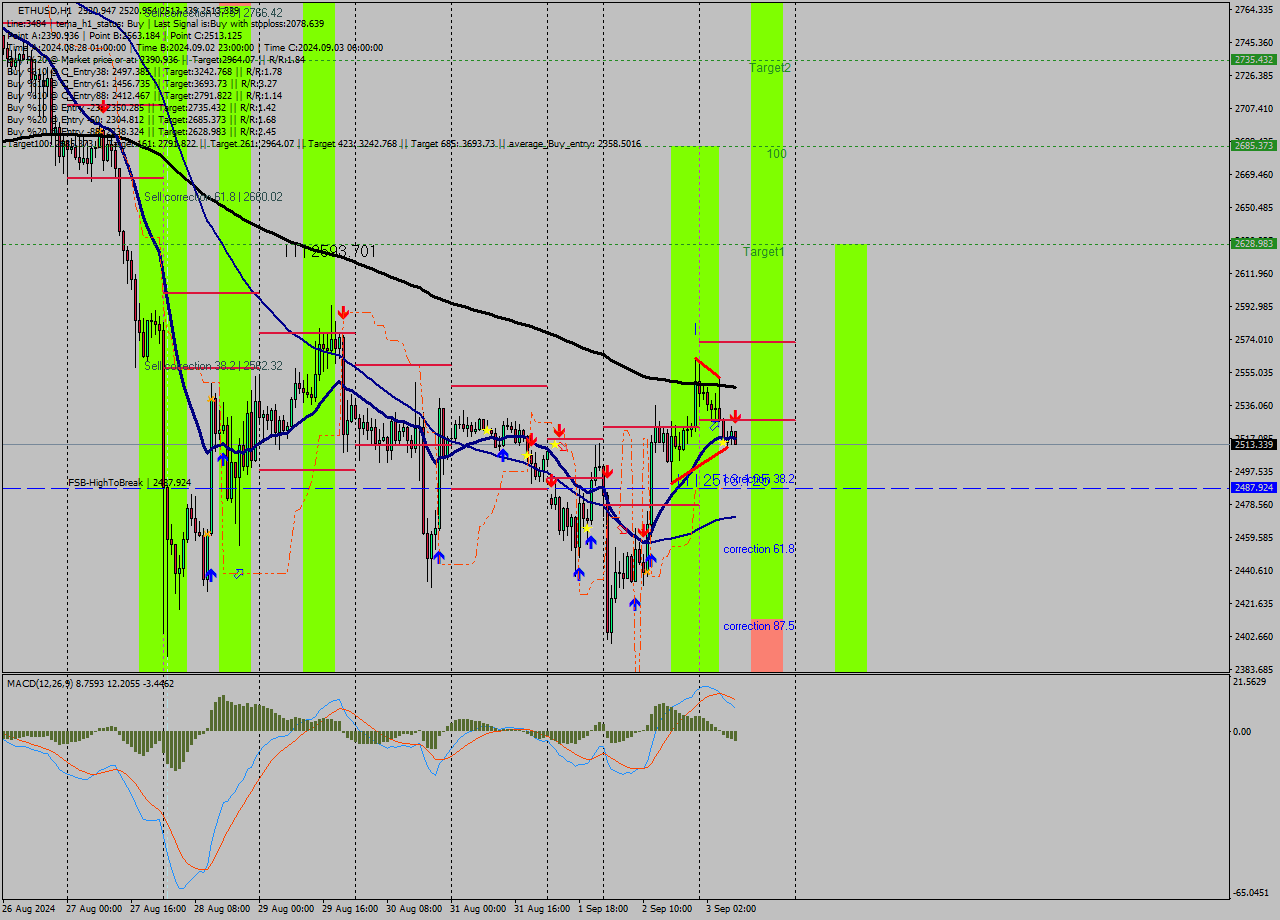Click the Sell correction 61.8 | 2680.02 label
Screen dimensions: 1280x920
214,196
